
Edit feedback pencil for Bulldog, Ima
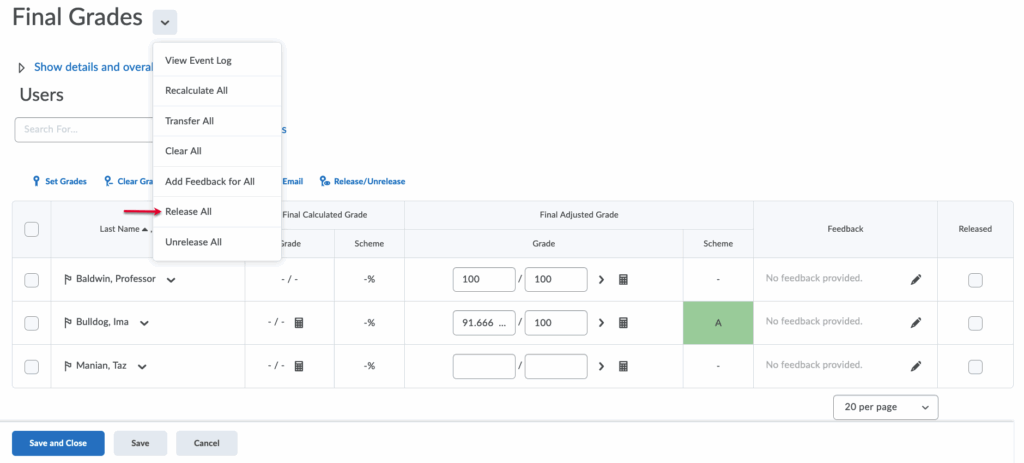tap(915, 323)
